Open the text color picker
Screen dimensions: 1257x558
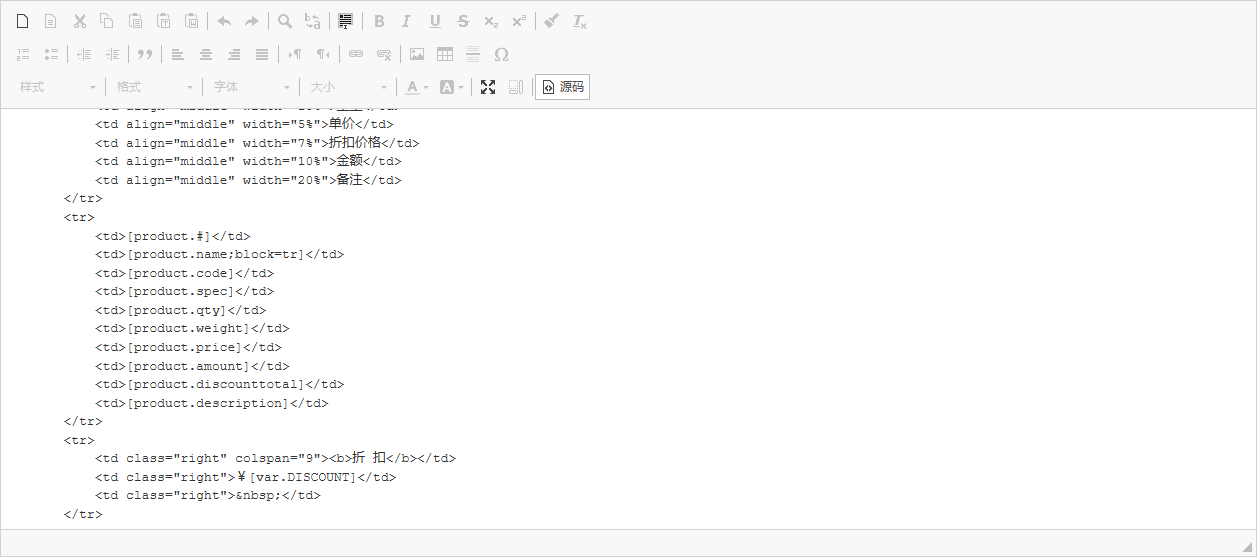(x=417, y=87)
